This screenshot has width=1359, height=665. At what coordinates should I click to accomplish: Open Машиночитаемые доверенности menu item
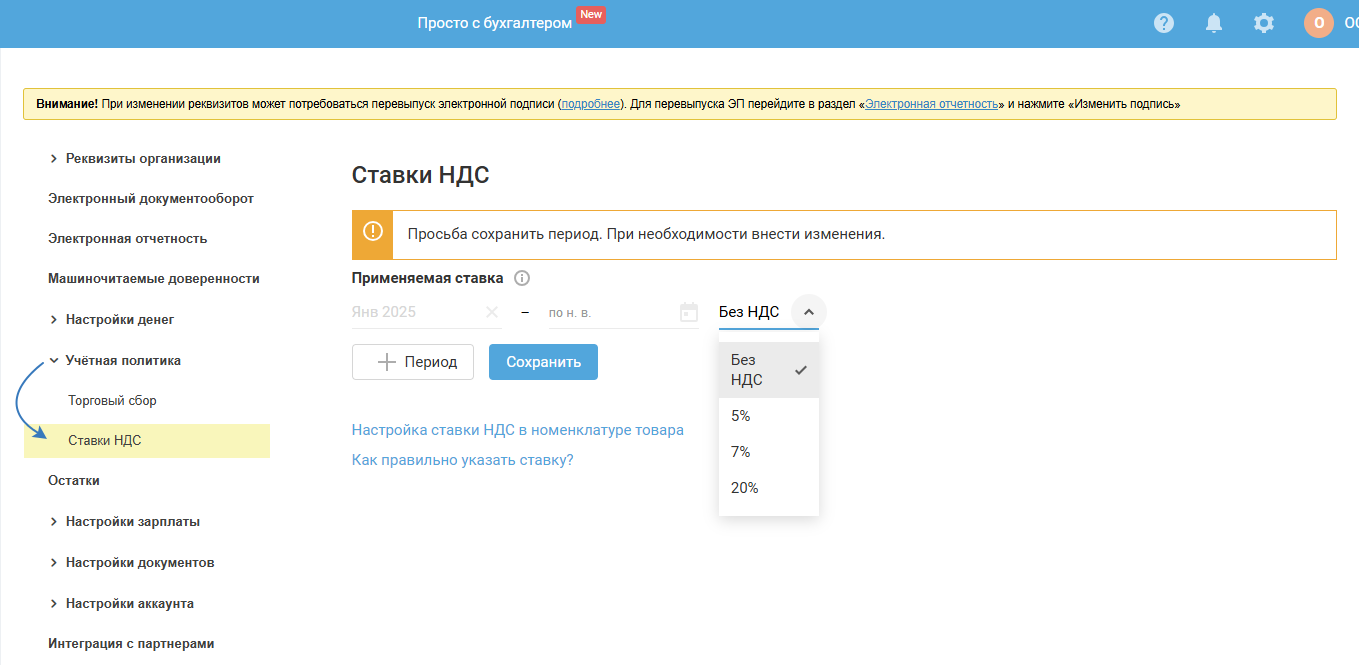pos(154,279)
